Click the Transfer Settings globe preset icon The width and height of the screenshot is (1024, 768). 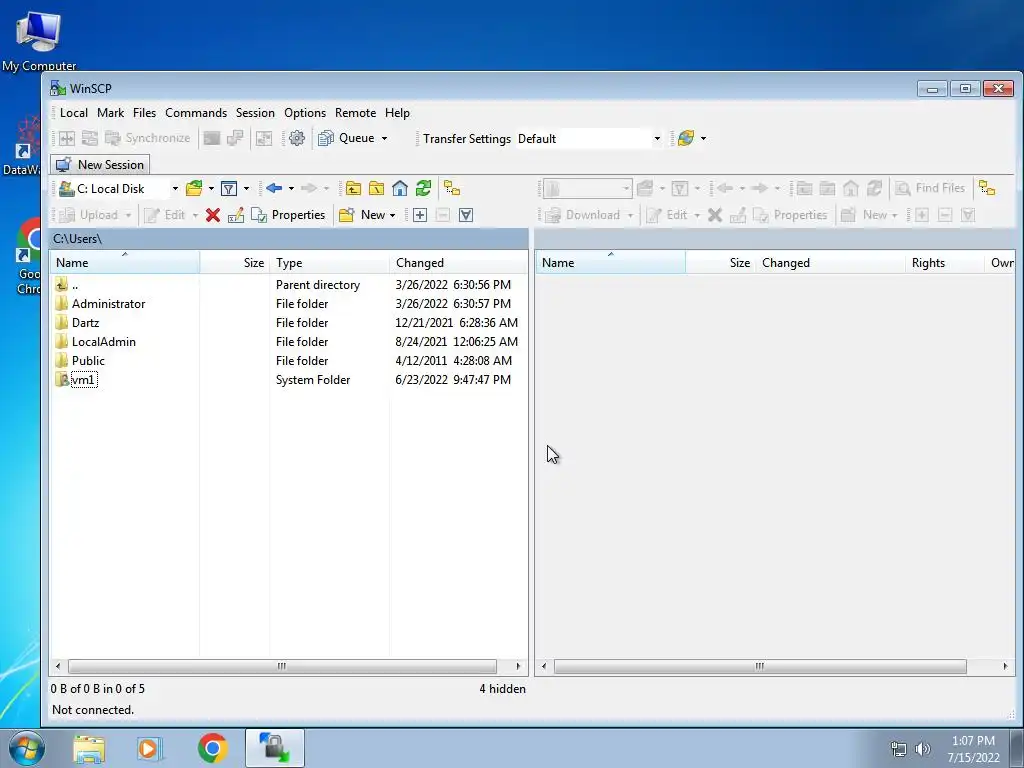686,138
